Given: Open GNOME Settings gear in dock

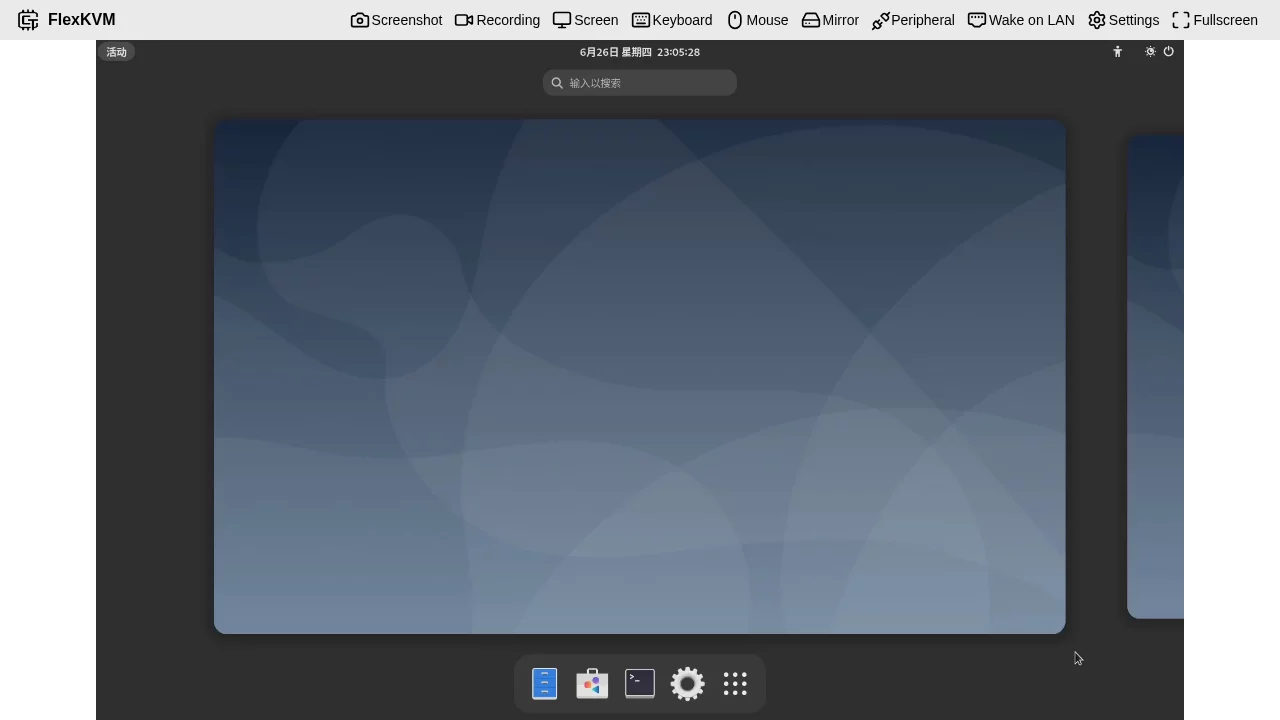Looking at the screenshot, I should click(688, 684).
